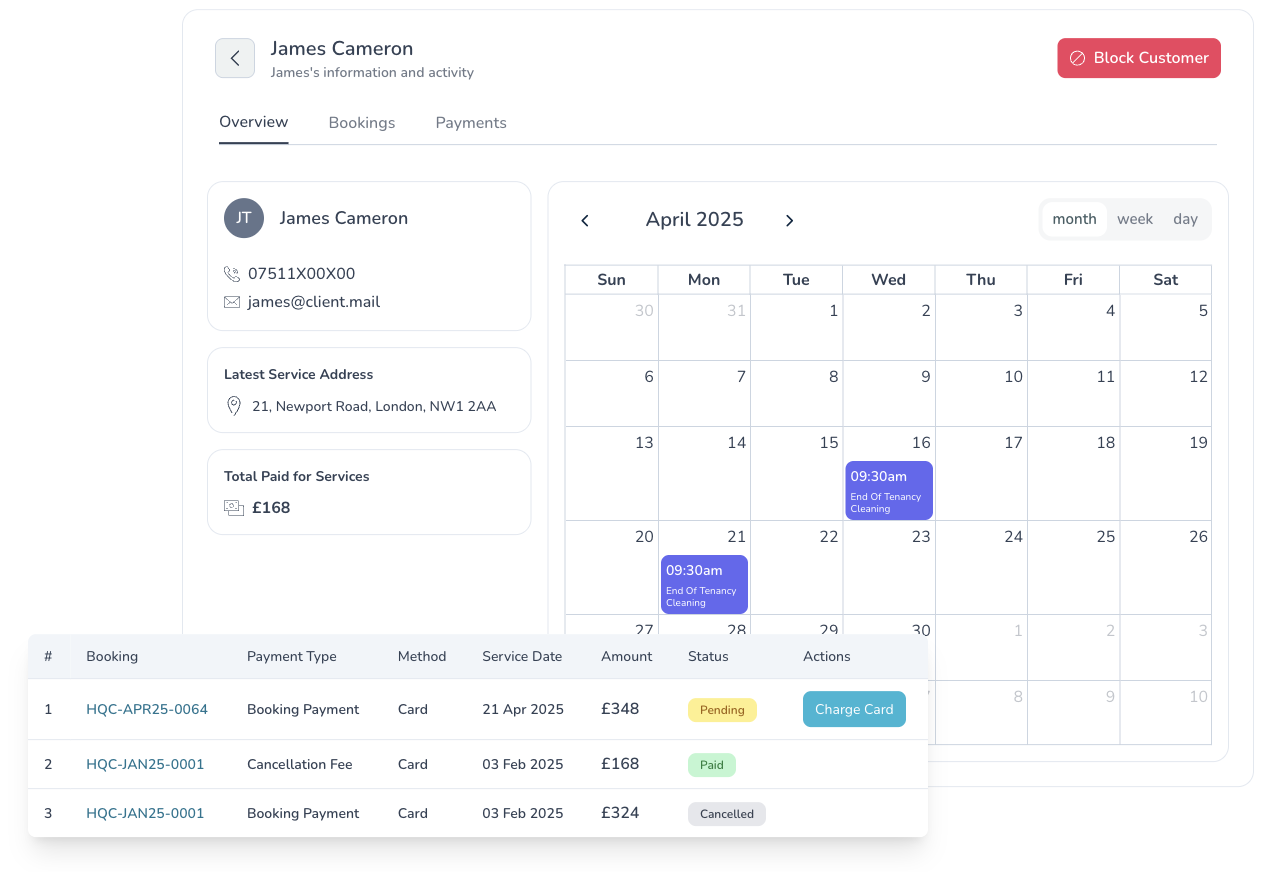The height and width of the screenshot is (872, 1266).
Task: Open the 09:30am event on April 16
Action: (889, 490)
